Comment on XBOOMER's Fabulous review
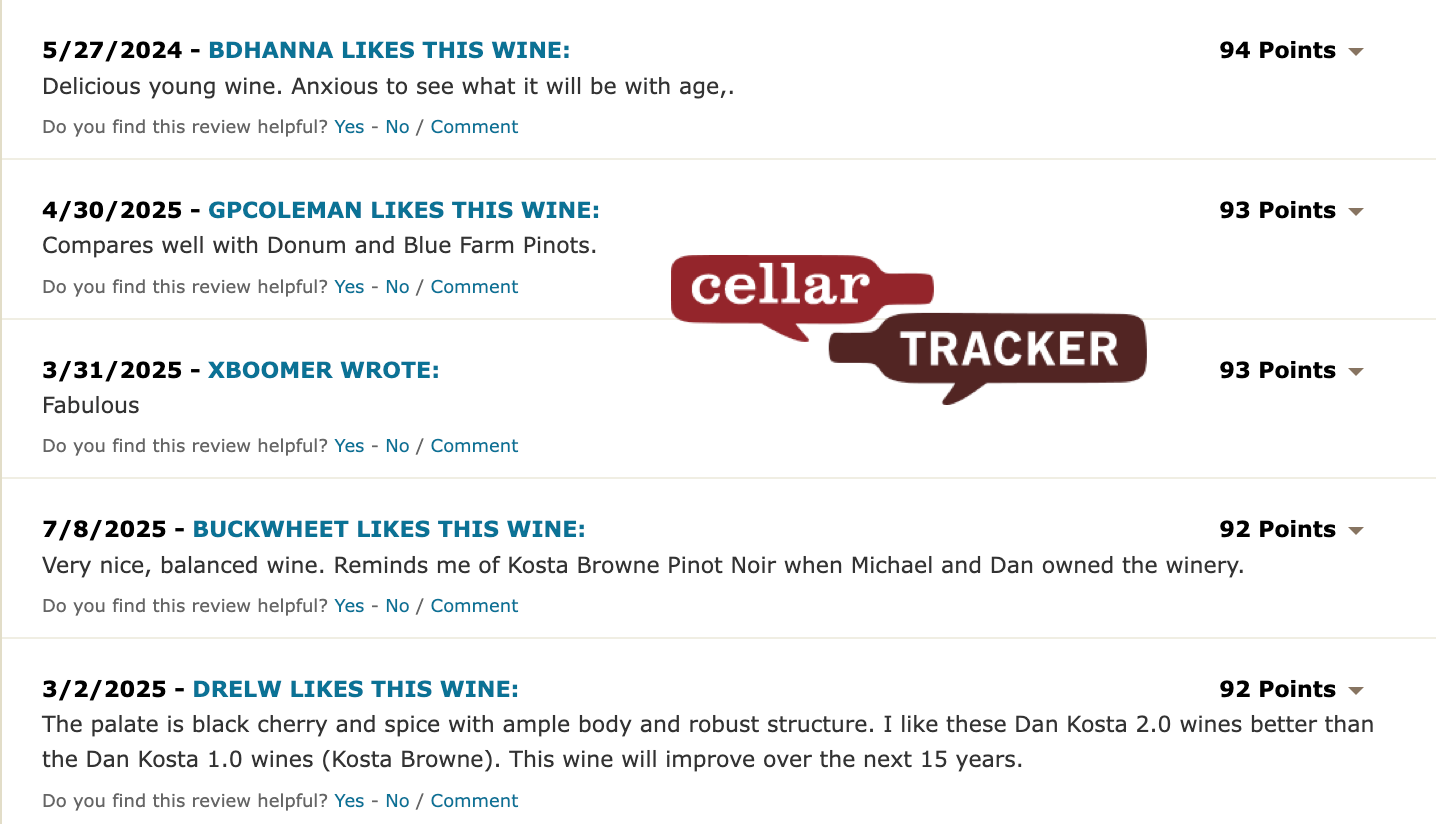Image resolution: width=1436 pixels, height=824 pixels. click(x=474, y=446)
